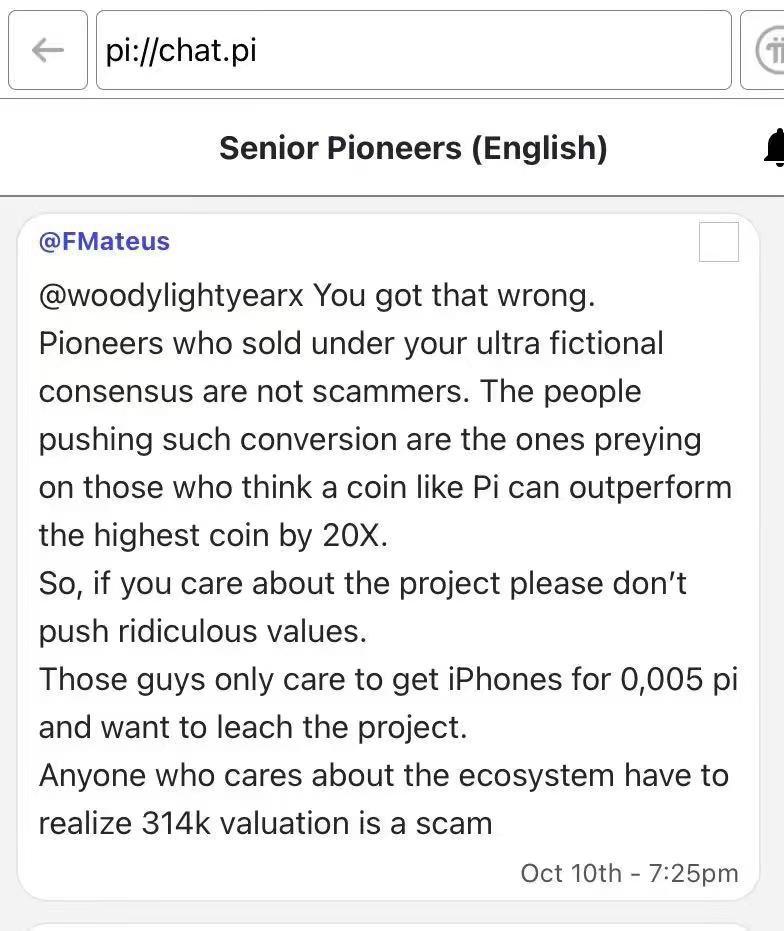Click the "highest coin by 20X" line
This screenshot has height=931, width=784.
point(213,536)
